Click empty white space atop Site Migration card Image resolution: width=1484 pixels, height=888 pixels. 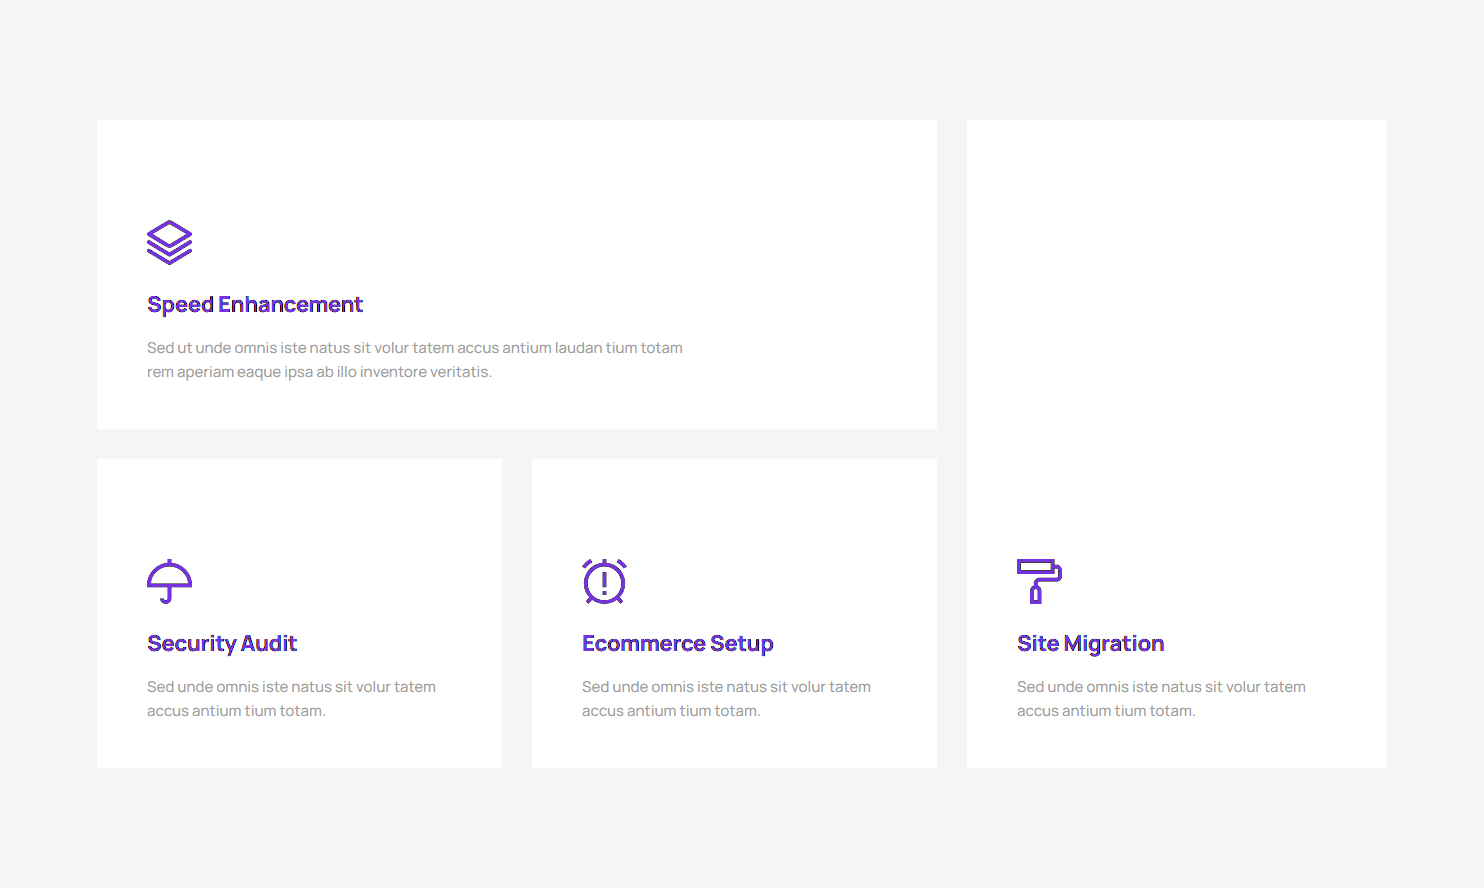click(1176, 300)
